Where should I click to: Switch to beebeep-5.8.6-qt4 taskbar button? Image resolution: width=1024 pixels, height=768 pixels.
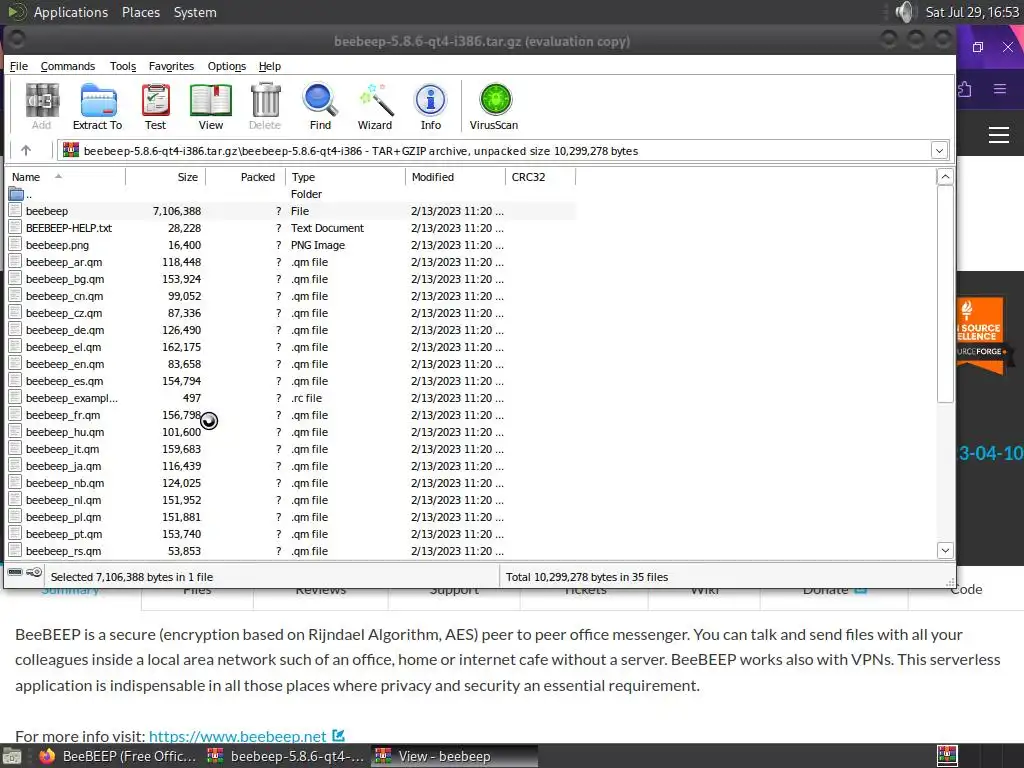(x=286, y=756)
